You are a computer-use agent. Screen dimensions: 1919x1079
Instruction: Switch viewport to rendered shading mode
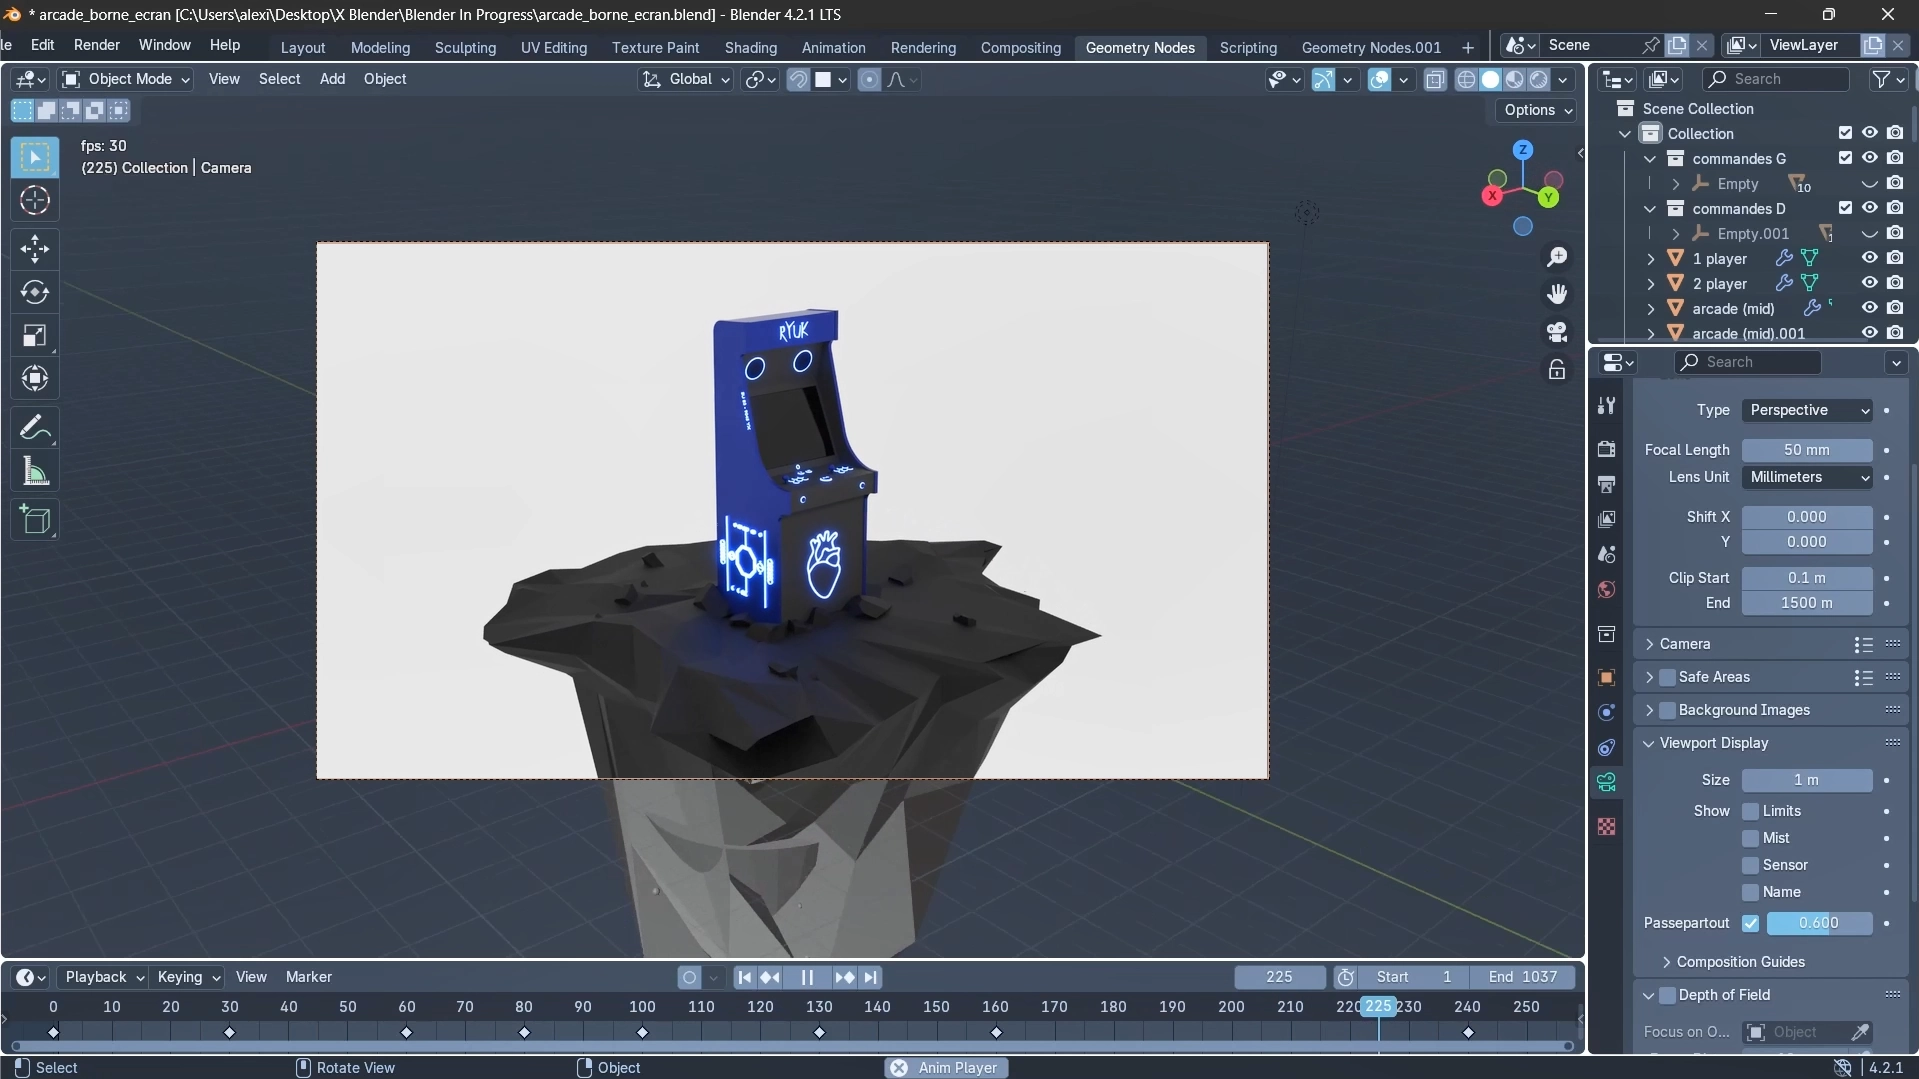point(1538,79)
